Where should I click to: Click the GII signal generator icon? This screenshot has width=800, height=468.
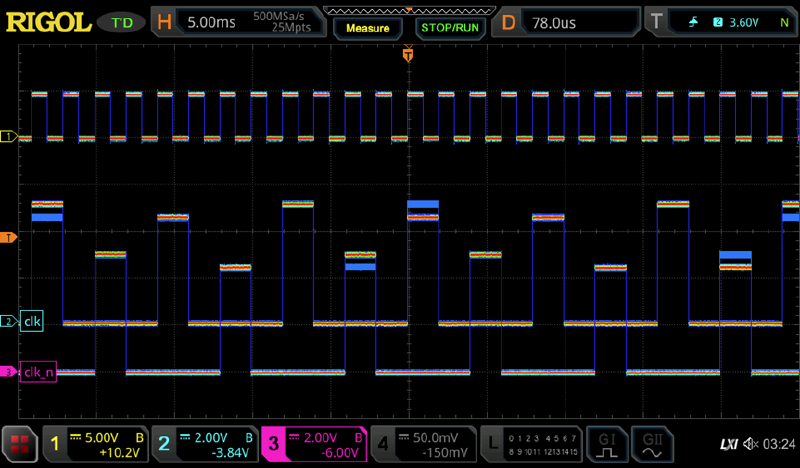(x=654, y=442)
